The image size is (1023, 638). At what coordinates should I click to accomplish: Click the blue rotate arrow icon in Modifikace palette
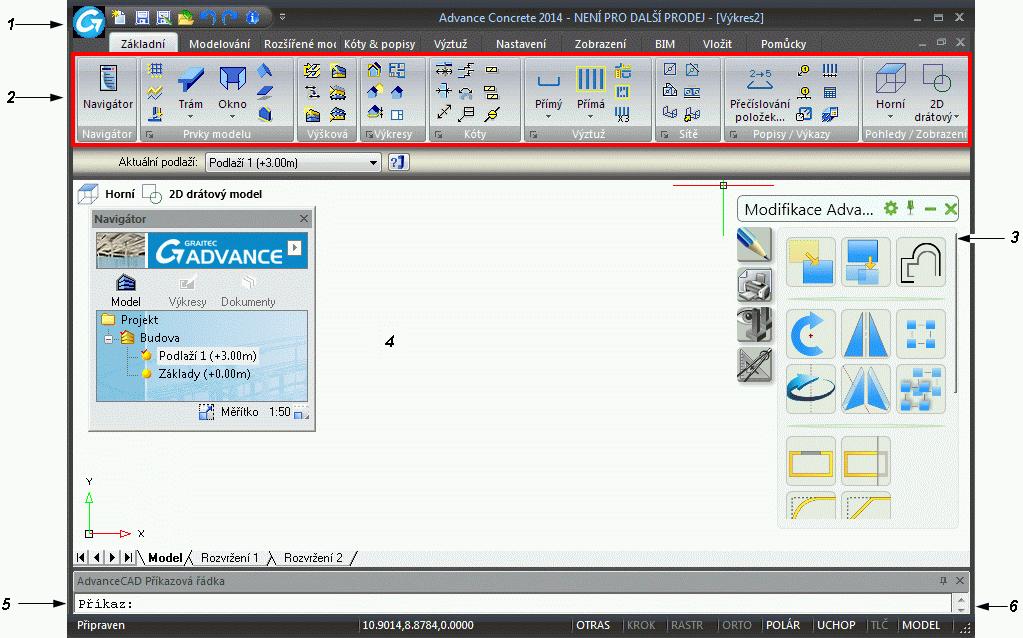(810, 334)
